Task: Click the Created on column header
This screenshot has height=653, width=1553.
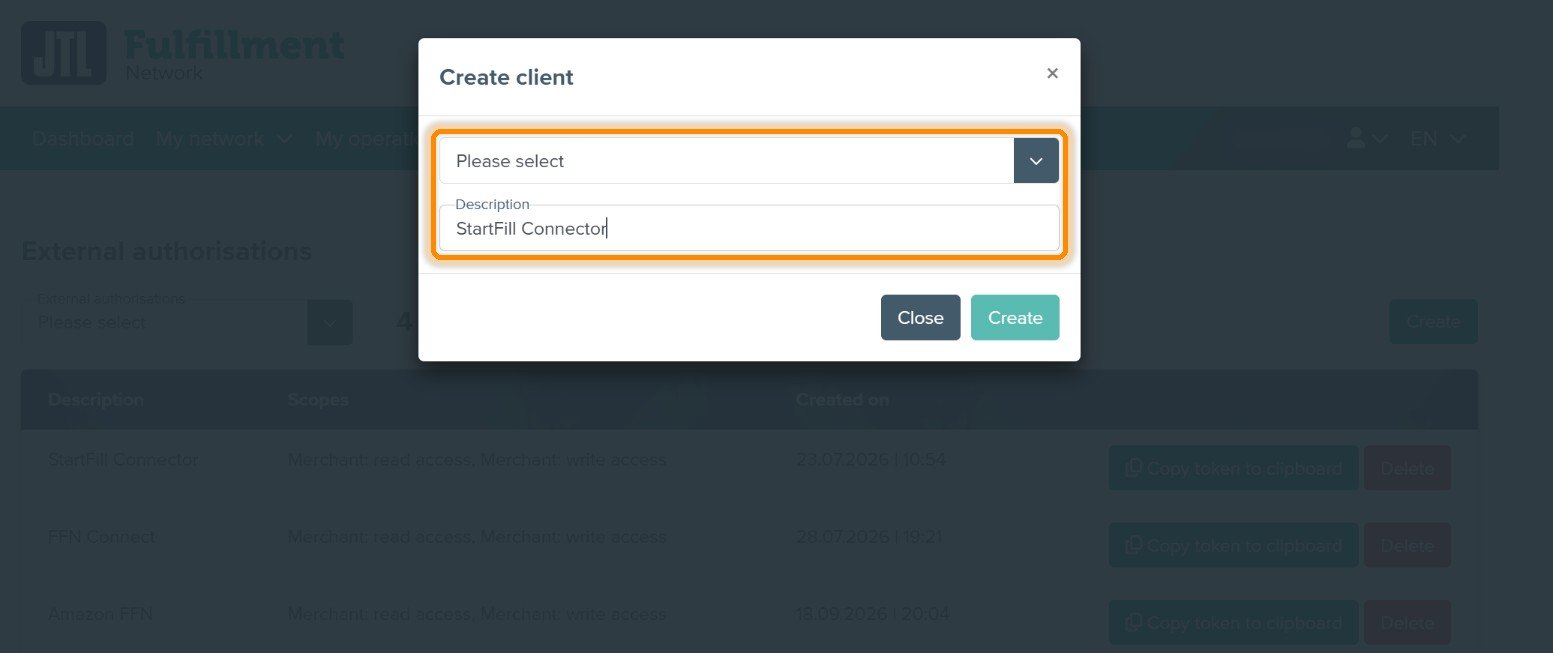Action: (842, 400)
